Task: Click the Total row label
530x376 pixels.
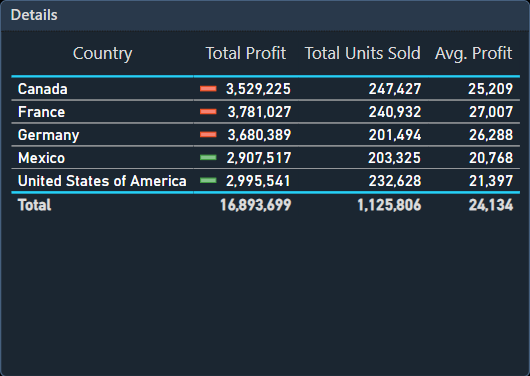Action: 34,205
